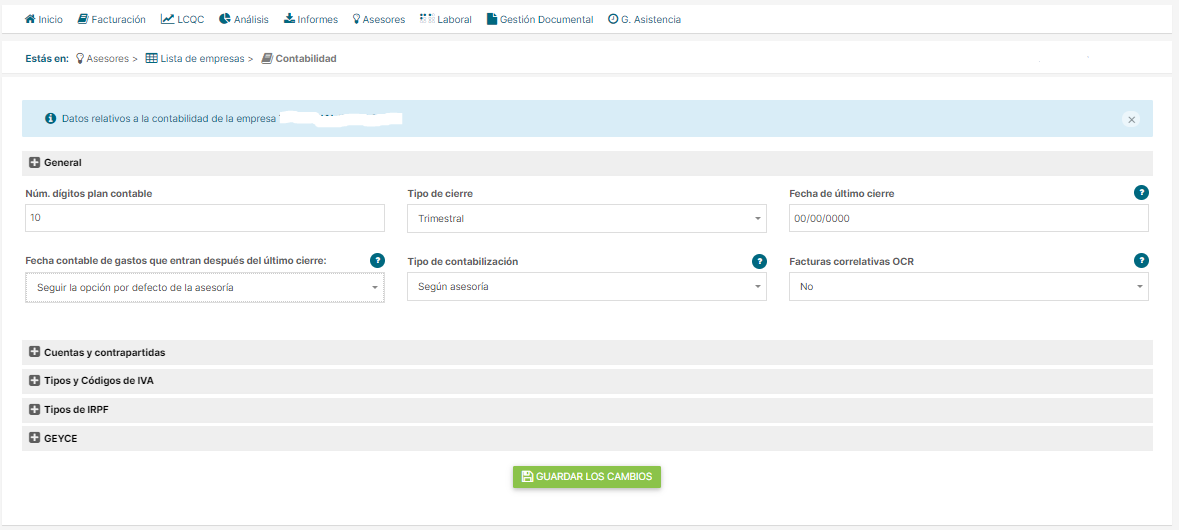Viewport: 1179px width, 530px height.
Task: Click the help icon for Facturas correlativas OCR
Action: pyautogui.click(x=1141, y=261)
